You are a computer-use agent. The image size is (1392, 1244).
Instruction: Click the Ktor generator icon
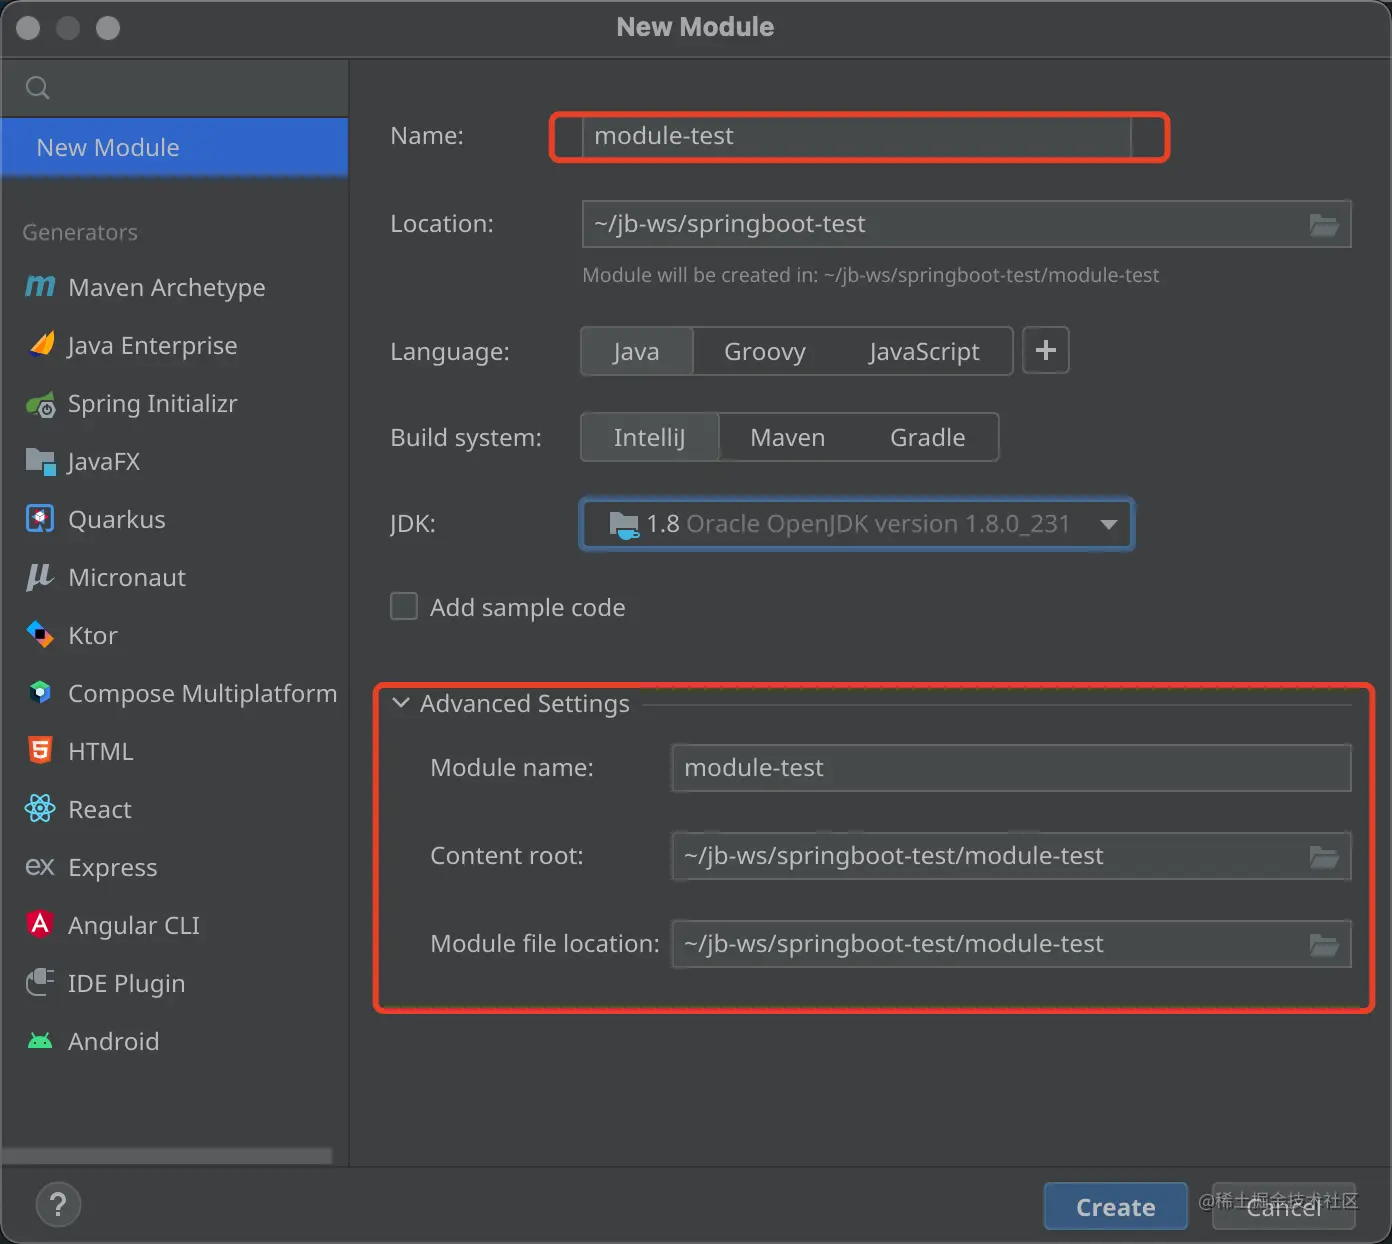coord(40,635)
